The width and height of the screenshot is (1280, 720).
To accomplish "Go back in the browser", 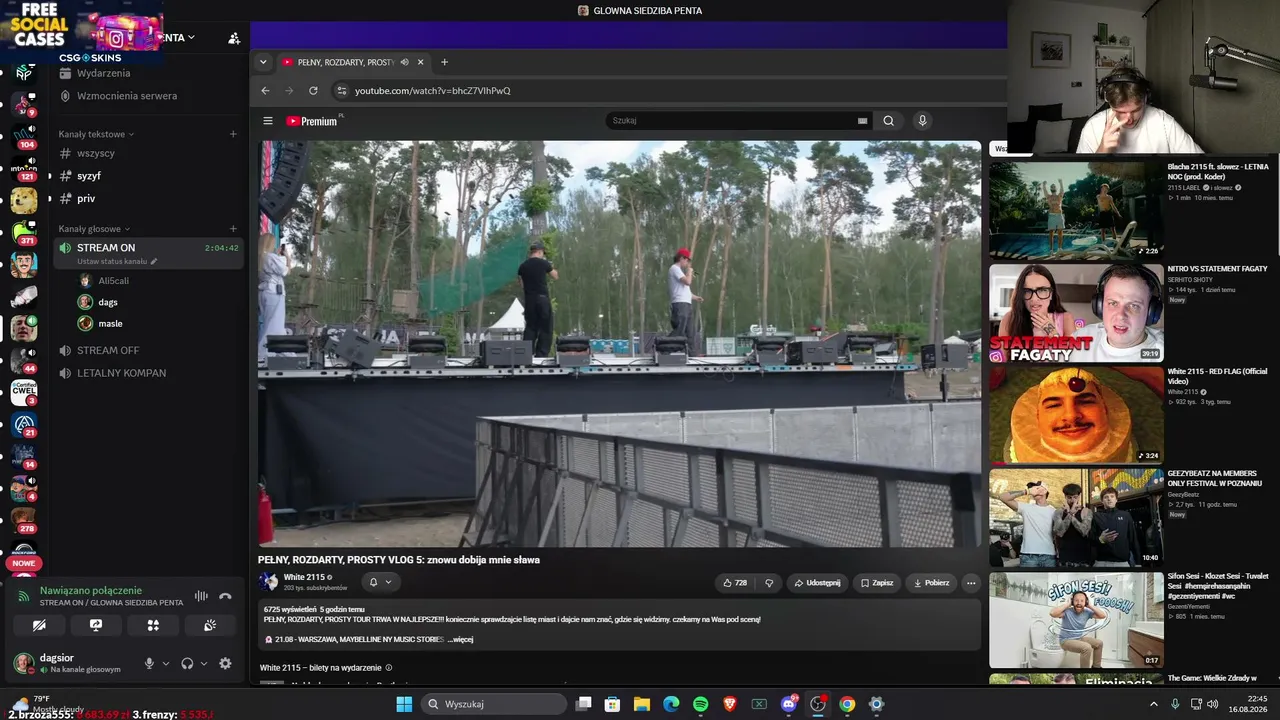I will tap(265, 90).
